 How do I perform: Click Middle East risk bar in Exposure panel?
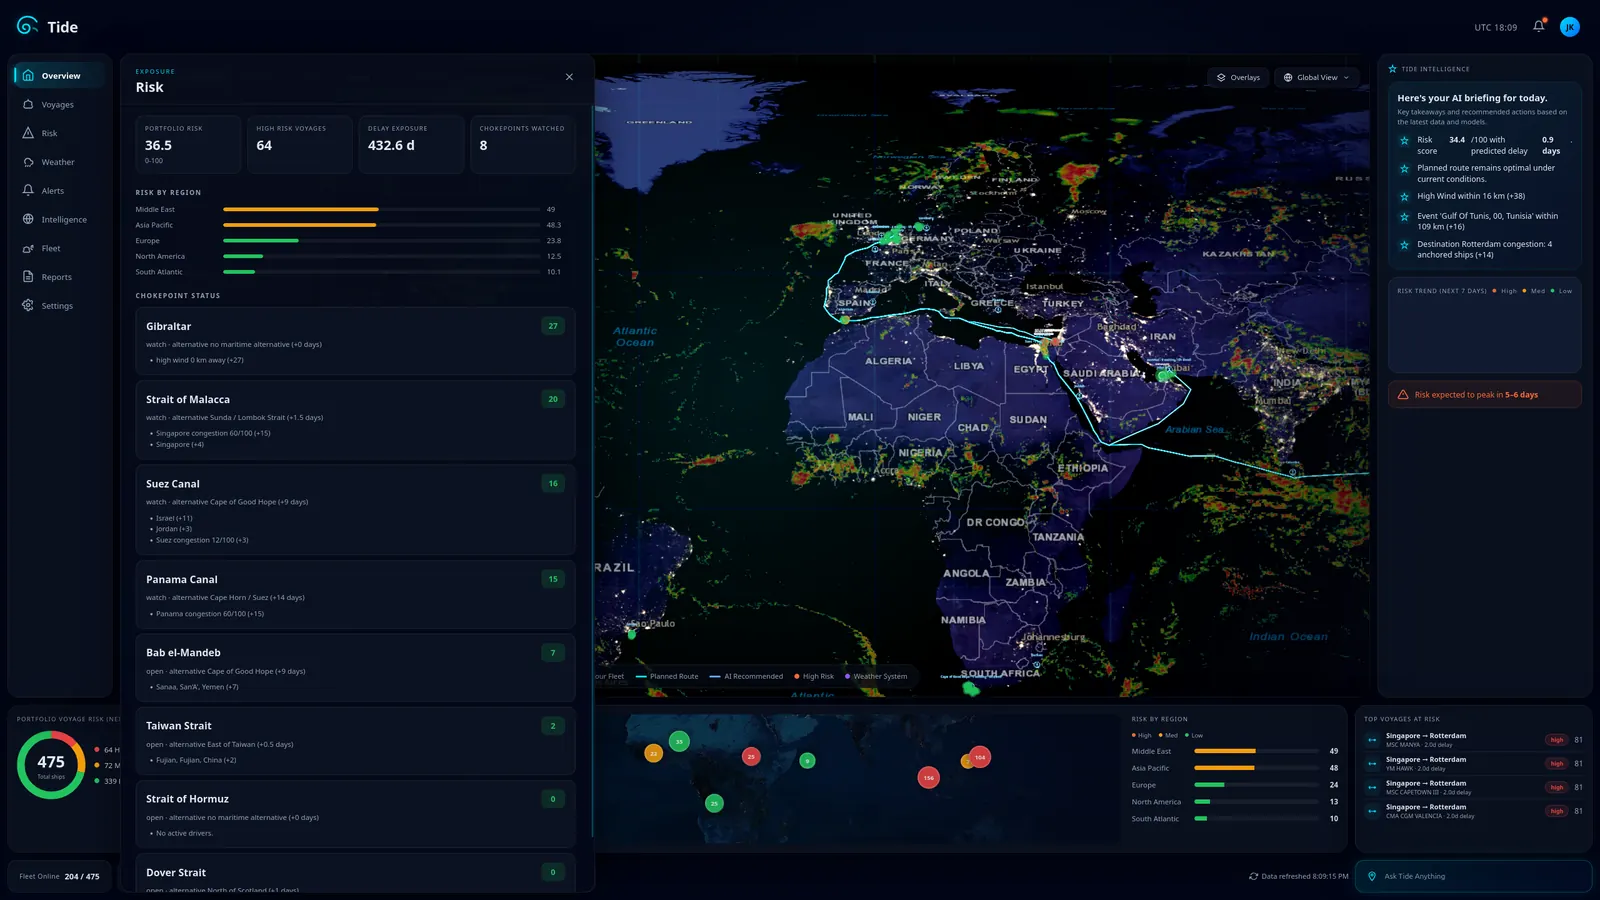(382, 209)
